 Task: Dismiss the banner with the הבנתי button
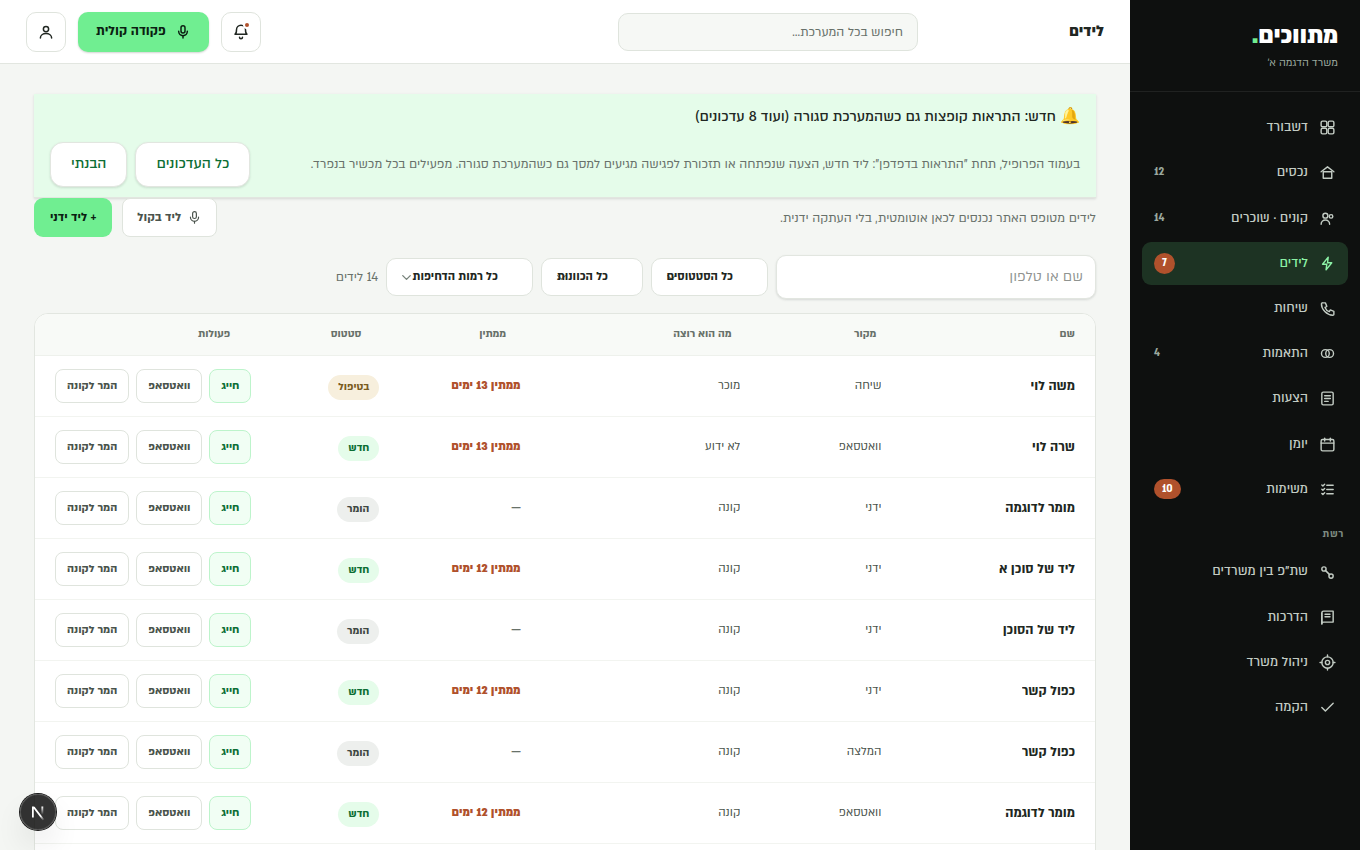point(89,164)
